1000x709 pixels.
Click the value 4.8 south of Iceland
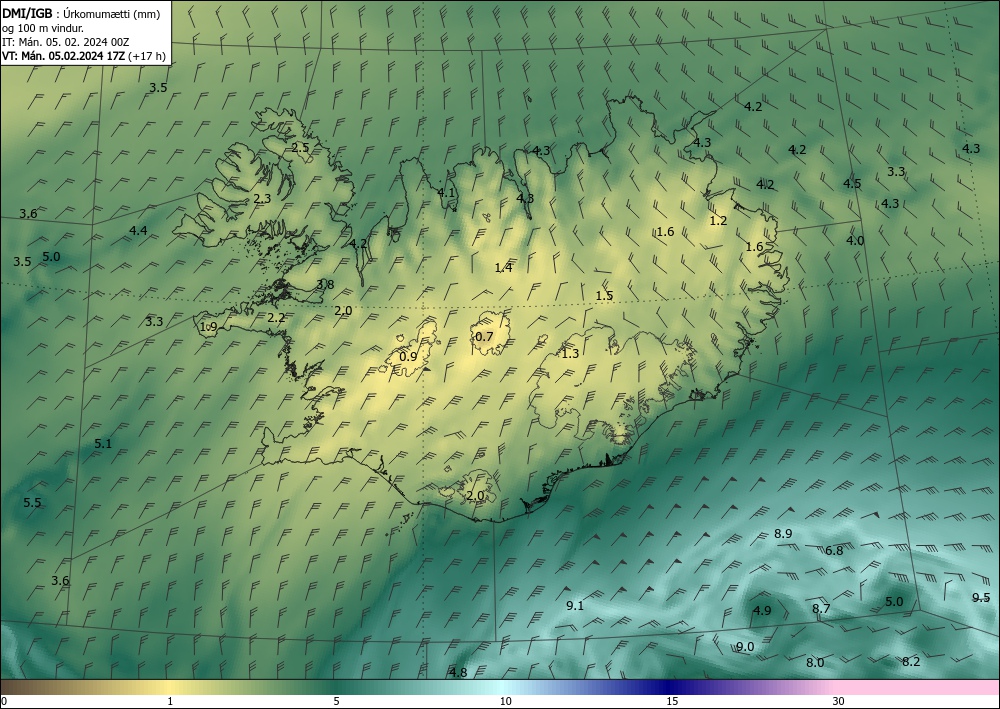(x=459, y=672)
